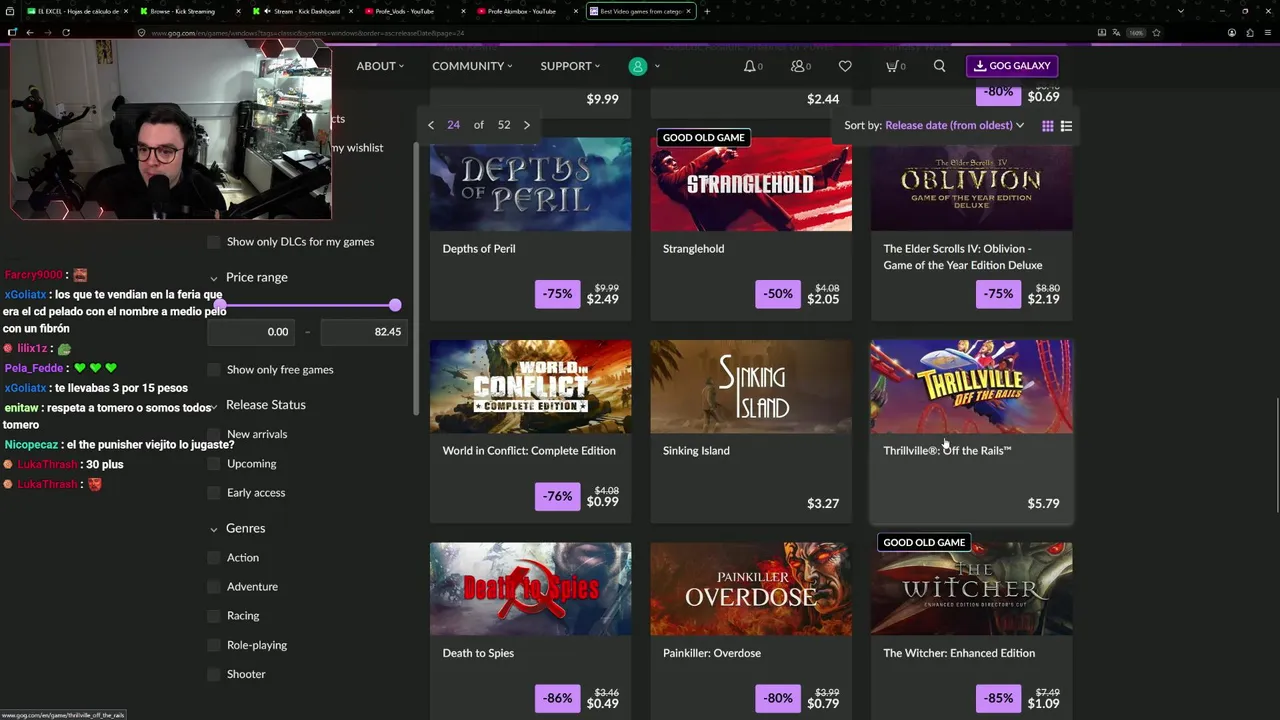Open Painkiller: Overdose game title
1280x720 pixels.
712,653
